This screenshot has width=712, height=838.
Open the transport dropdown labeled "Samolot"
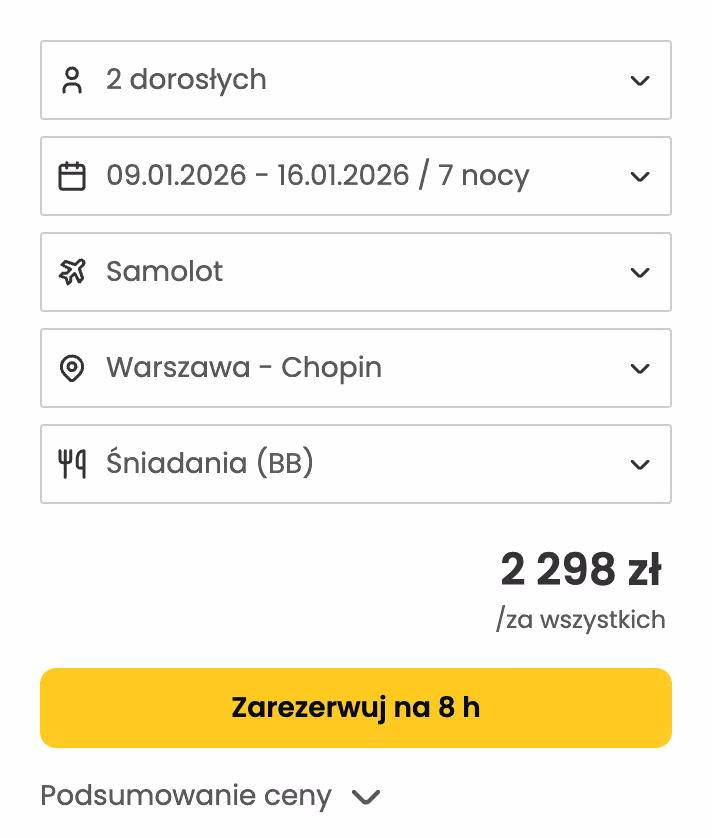(355, 272)
